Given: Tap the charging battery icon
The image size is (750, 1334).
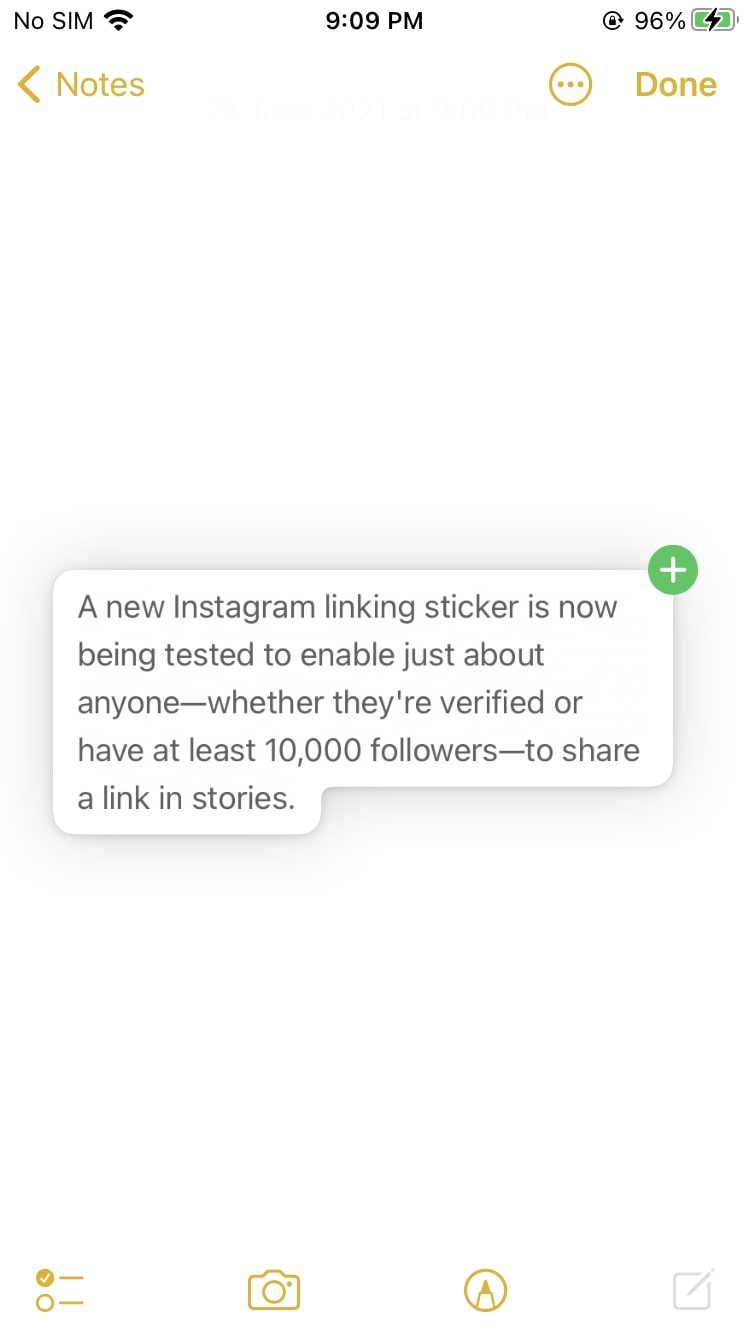Looking at the screenshot, I should pyautogui.click(x=713, y=20).
